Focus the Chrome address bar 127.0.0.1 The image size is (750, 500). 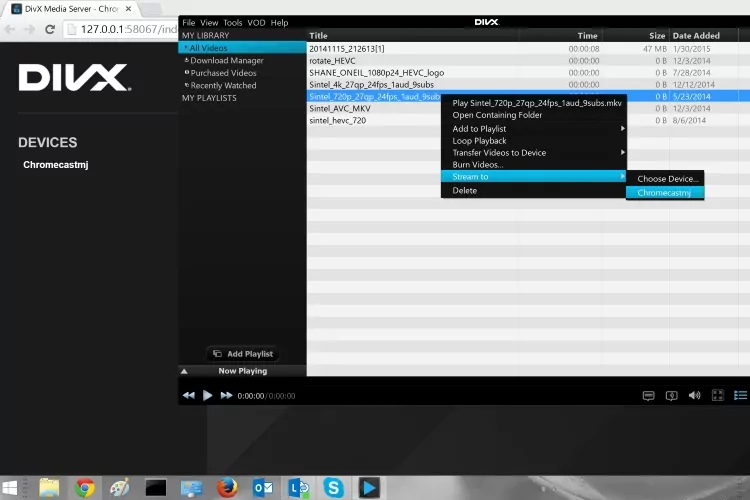click(x=122, y=29)
